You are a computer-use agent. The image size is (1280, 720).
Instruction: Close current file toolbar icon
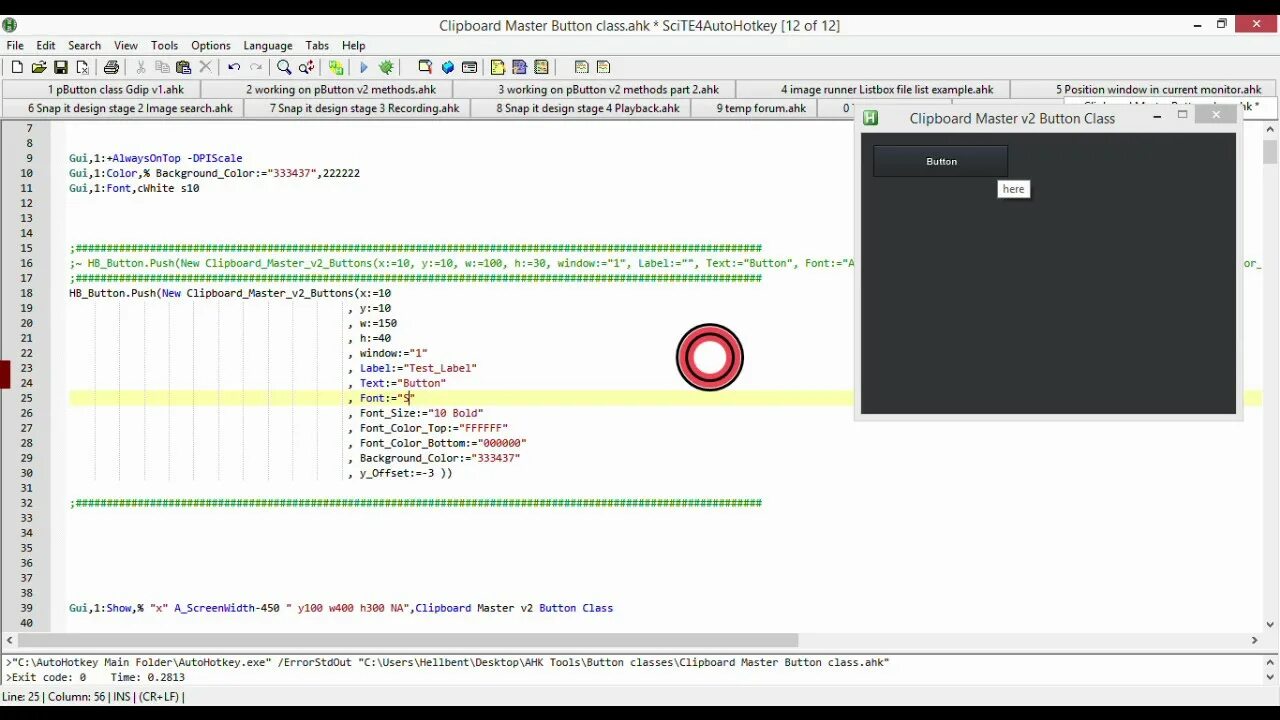pos(83,67)
